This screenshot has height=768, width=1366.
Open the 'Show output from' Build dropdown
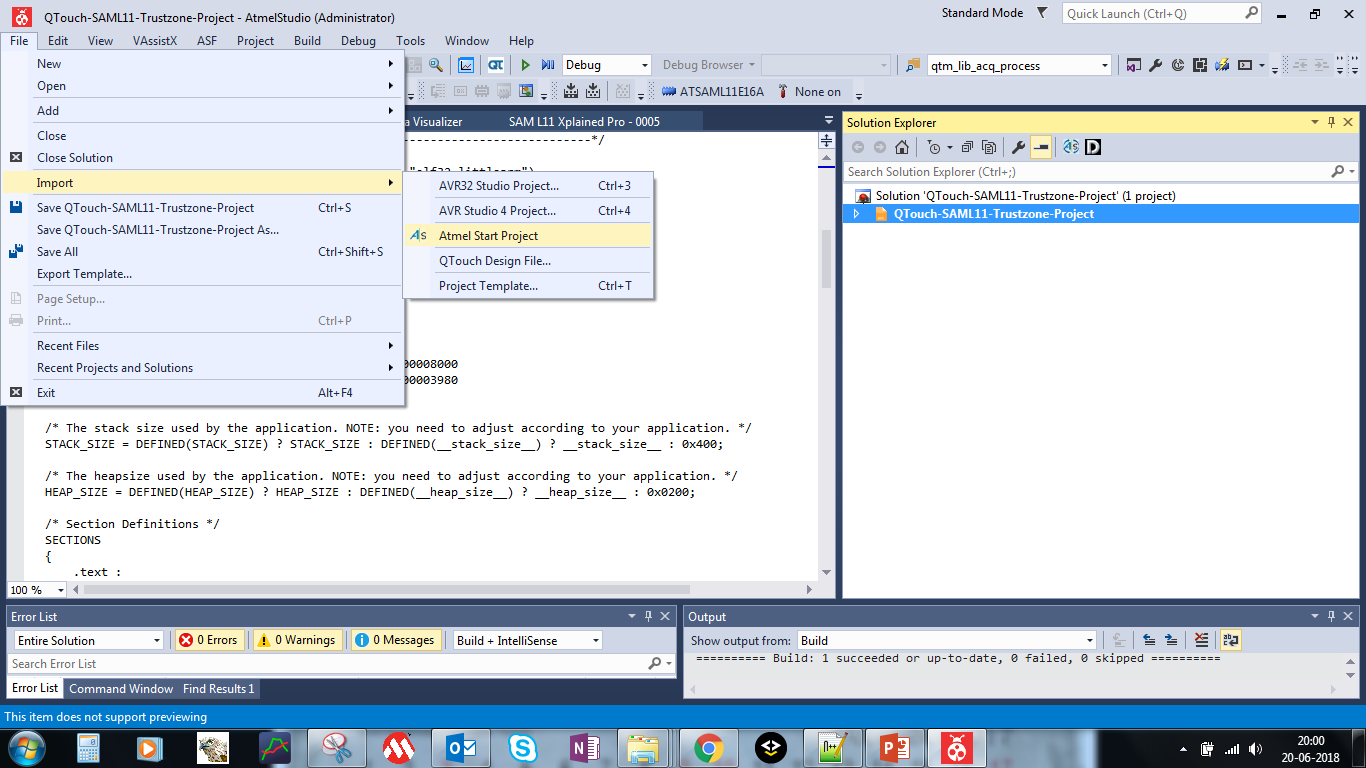pyautogui.click(x=946, y=641)
